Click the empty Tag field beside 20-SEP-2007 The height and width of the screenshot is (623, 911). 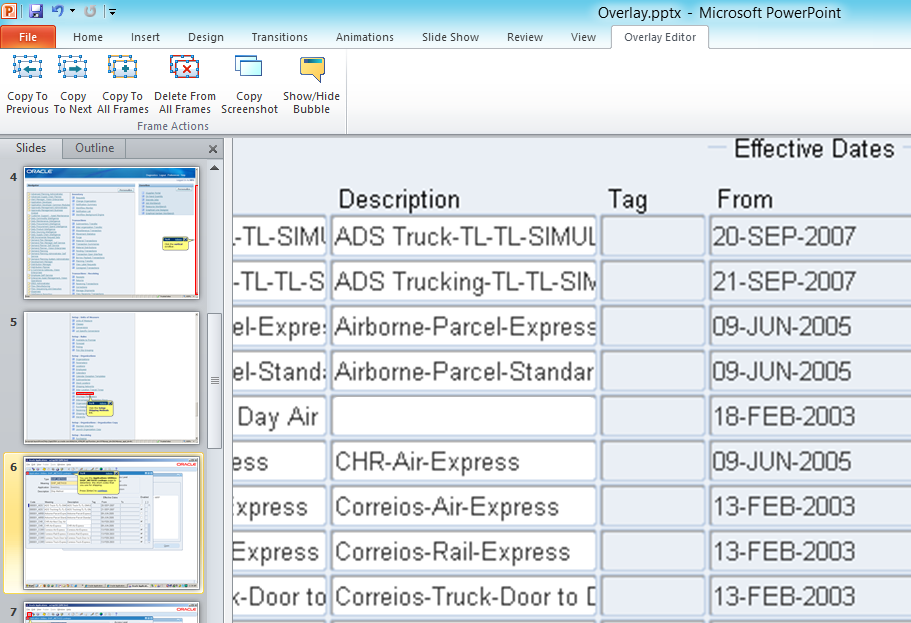tap(652, 237)
